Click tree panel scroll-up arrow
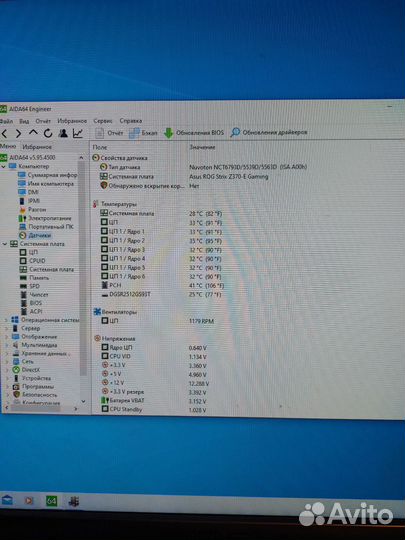The width and height of the screenshot is (405, 540). tap(81, 157)
